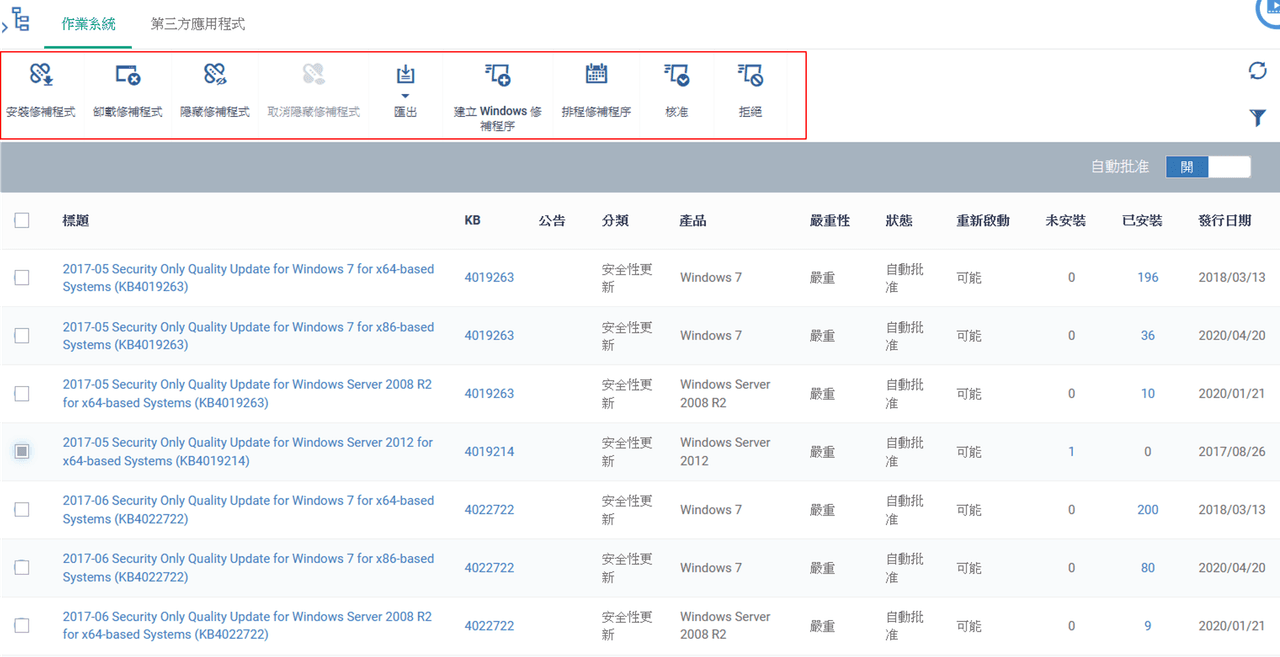Choose the 隱藏修補程式 hide patch icon
This screenshot has width=1280, height=657.
[215, 74]
